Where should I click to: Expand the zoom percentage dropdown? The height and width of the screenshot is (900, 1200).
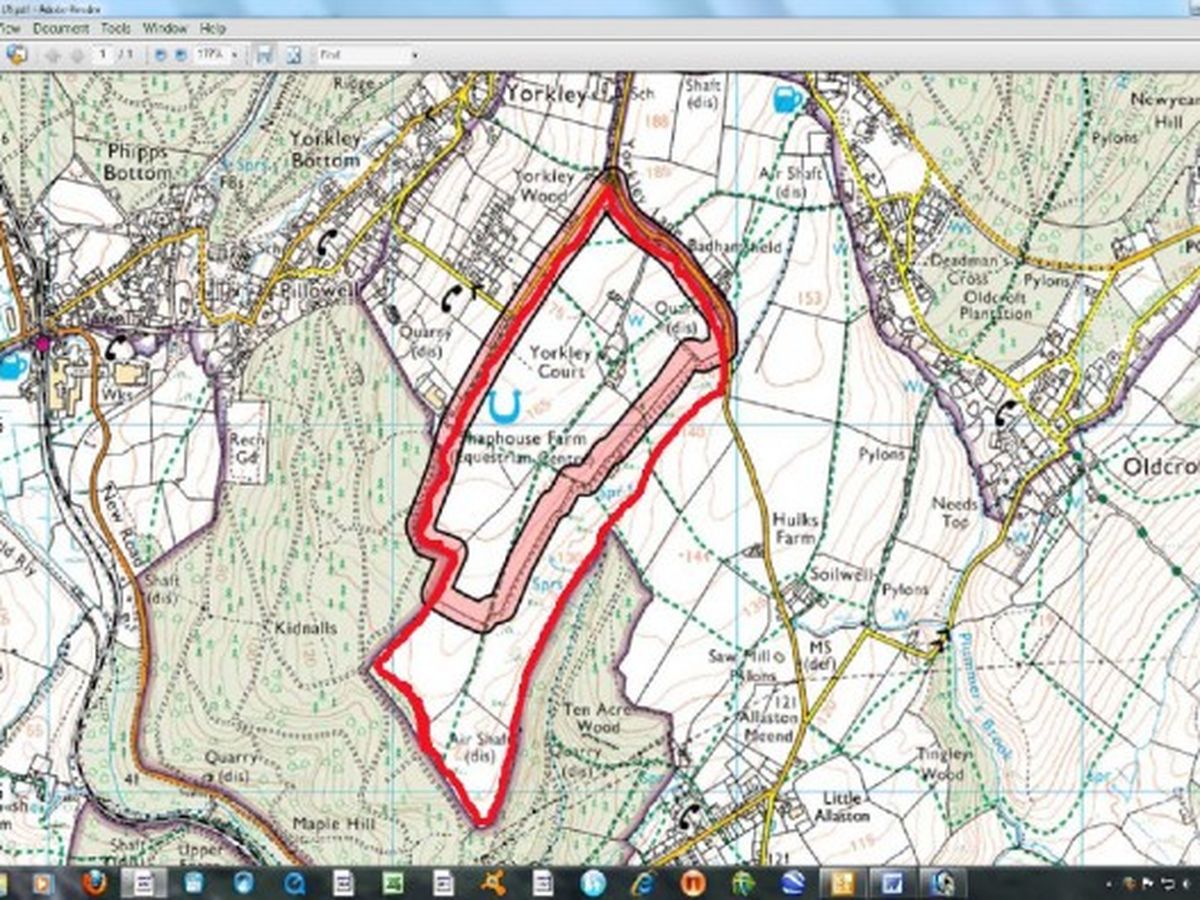tap(234, 55)
